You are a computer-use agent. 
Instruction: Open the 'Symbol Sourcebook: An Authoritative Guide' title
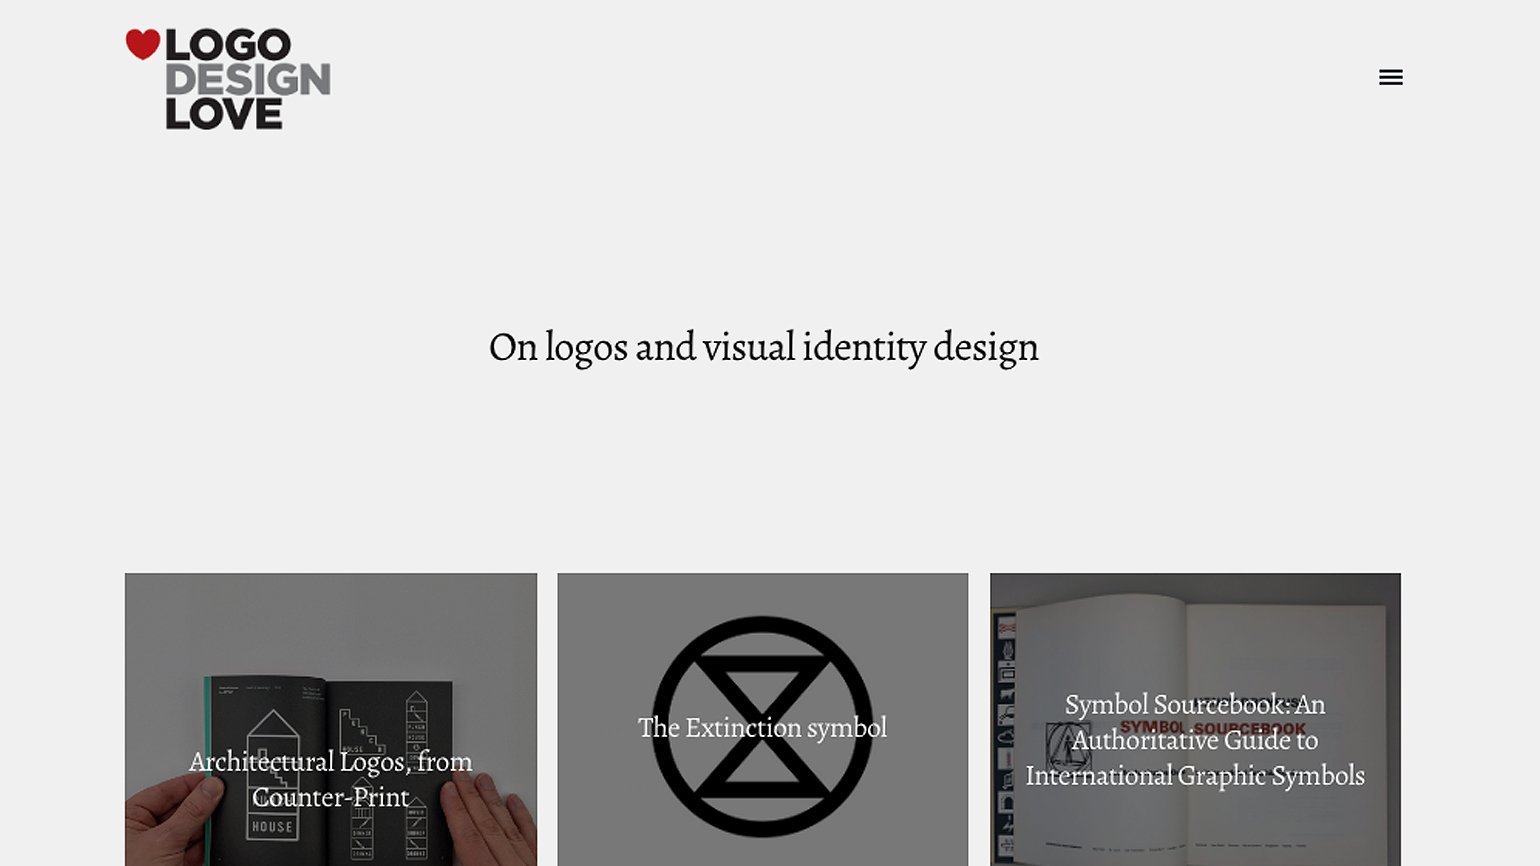point(1195,722)
